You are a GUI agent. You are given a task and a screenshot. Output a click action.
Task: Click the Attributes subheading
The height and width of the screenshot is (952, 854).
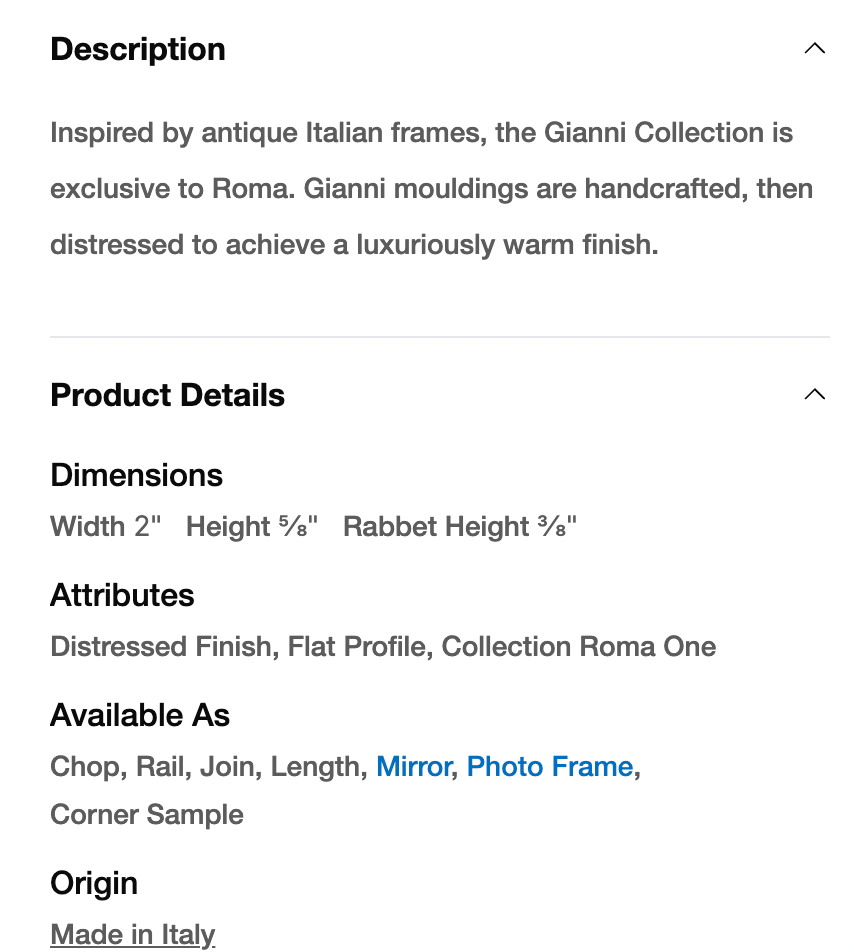[x=122, y=595]
